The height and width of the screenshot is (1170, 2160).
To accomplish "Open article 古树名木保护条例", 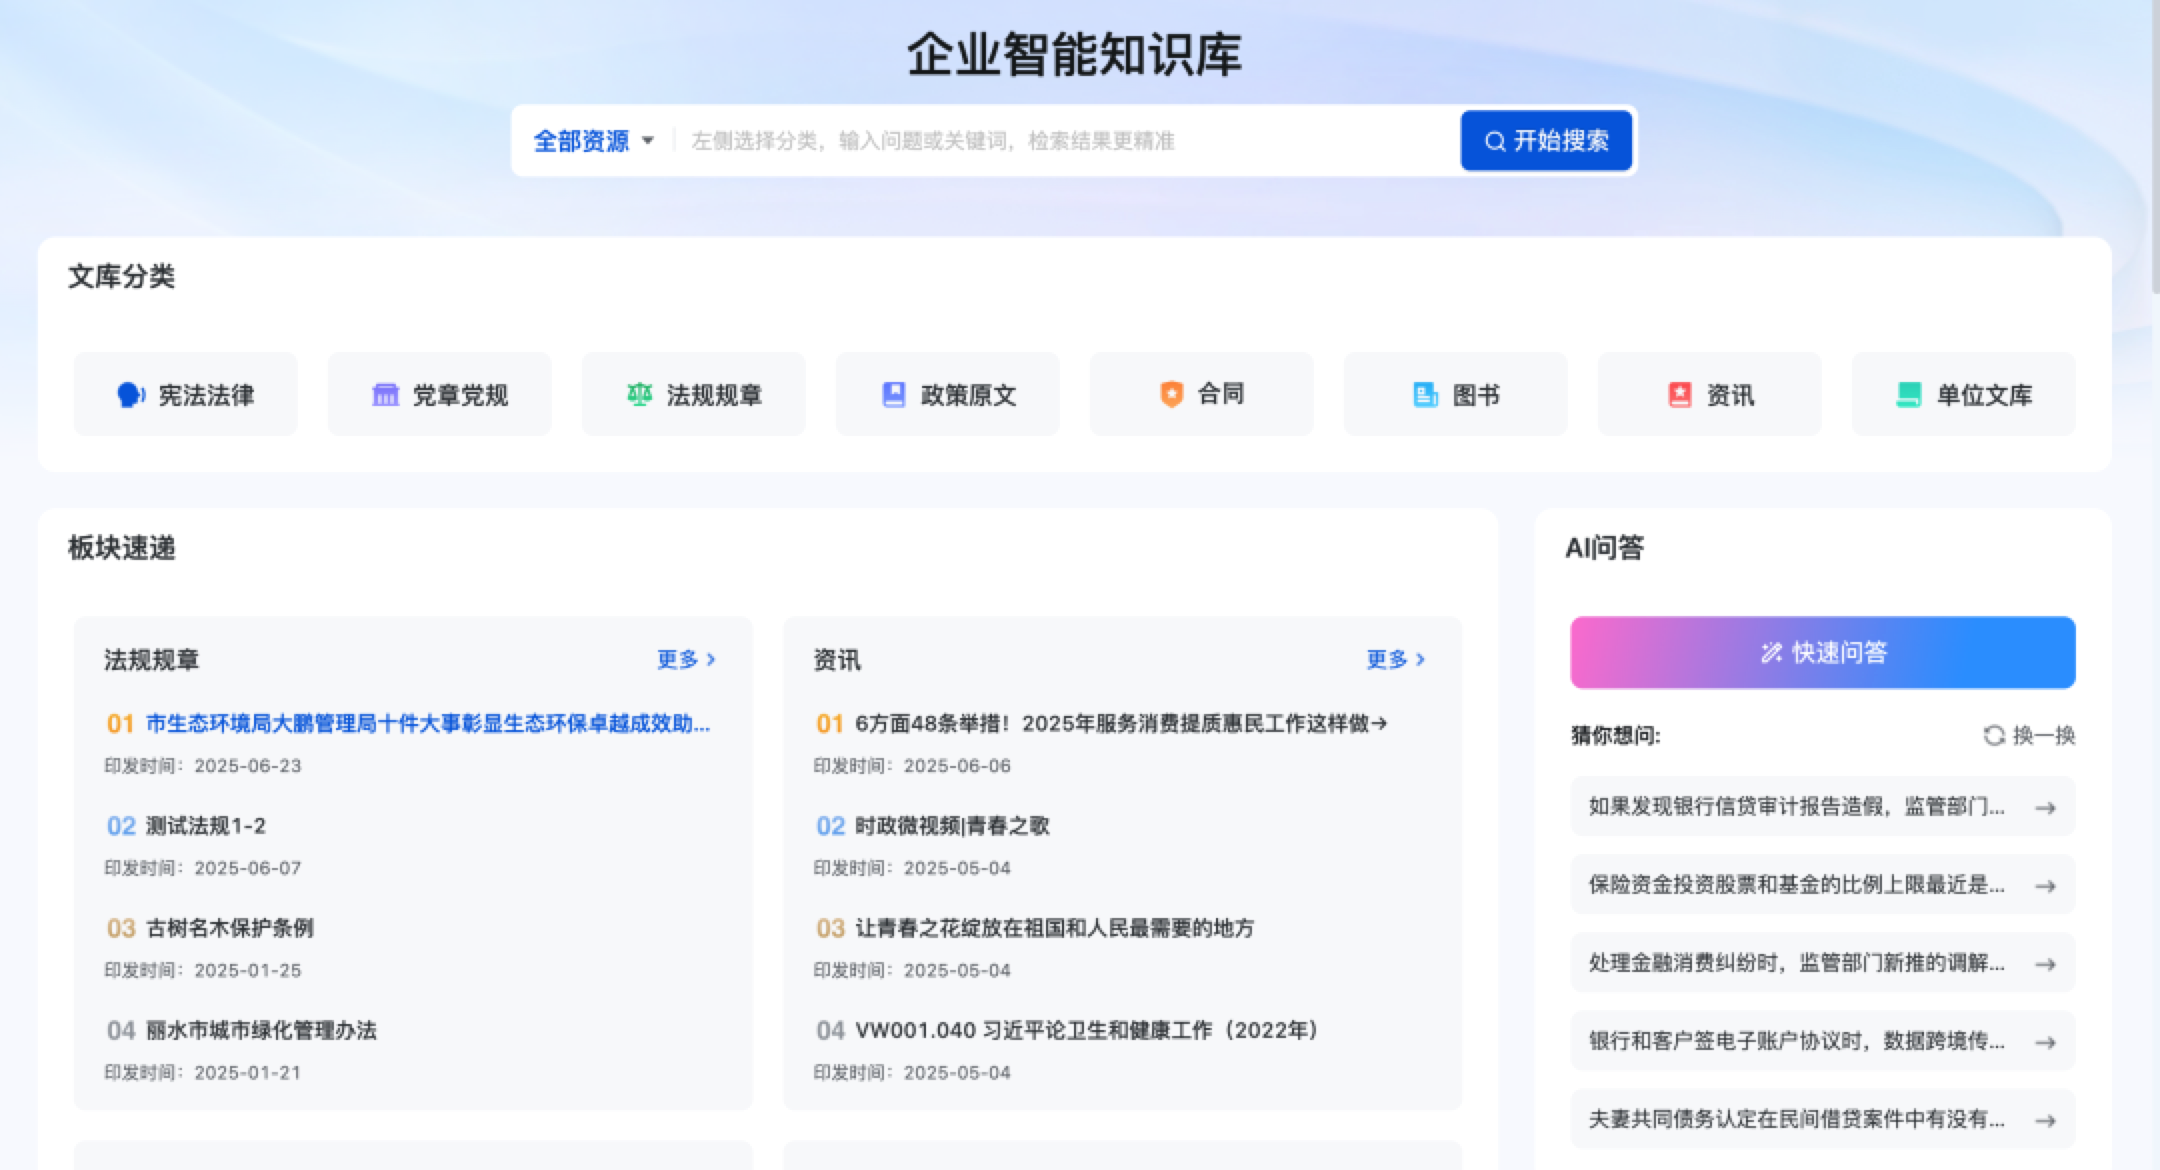I will coord(229,928).
